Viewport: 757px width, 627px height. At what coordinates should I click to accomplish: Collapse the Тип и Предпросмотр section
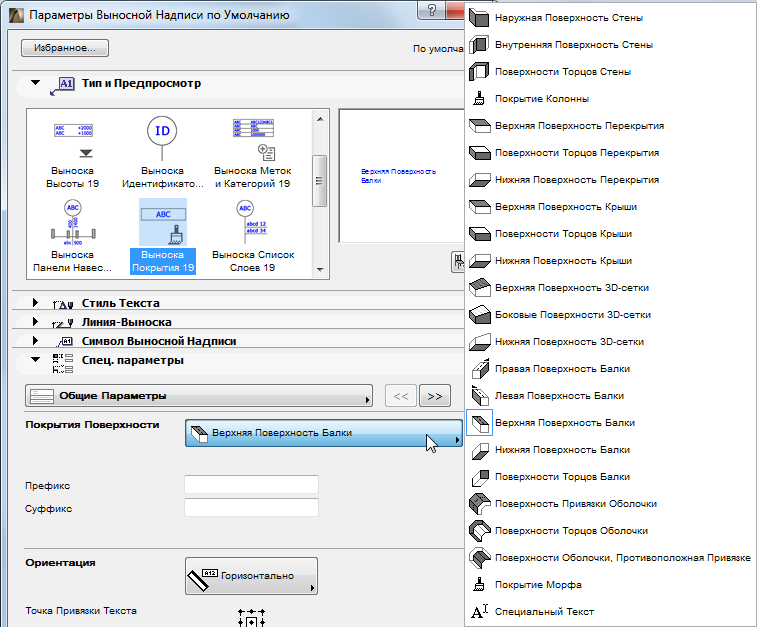point(35,83)
